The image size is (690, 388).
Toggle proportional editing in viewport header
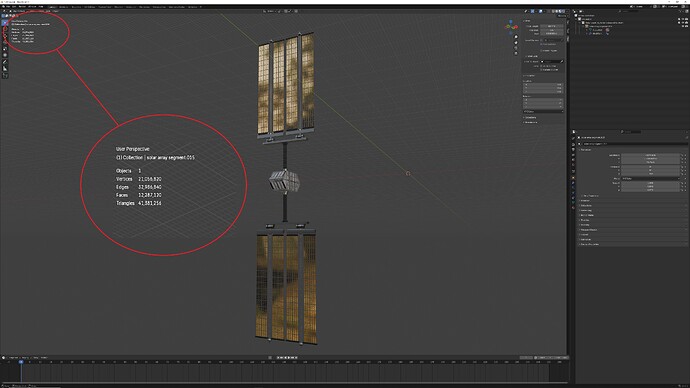[x=296, y=11]
